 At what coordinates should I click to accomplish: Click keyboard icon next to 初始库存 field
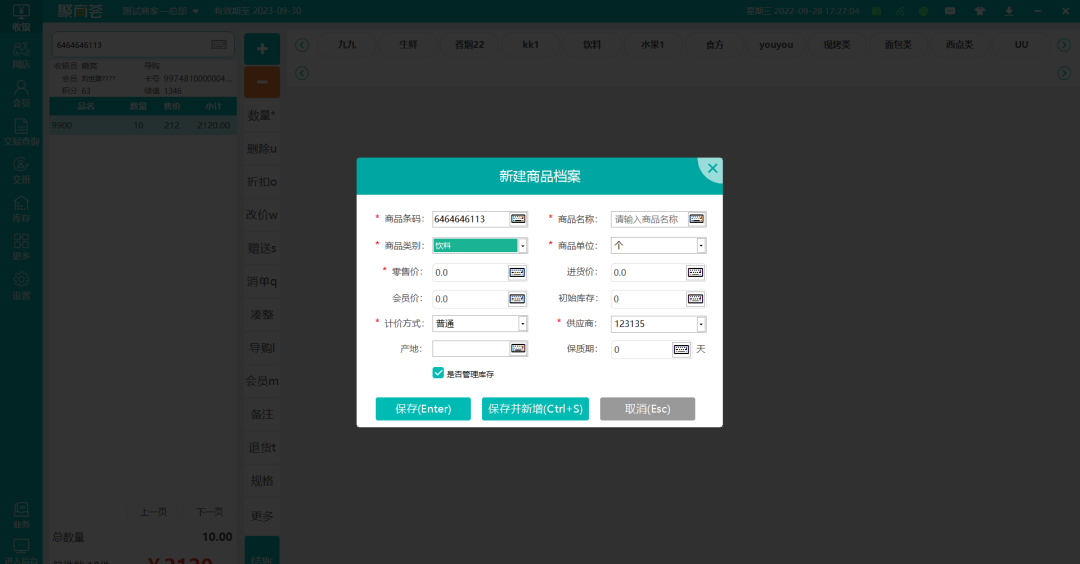695,299
